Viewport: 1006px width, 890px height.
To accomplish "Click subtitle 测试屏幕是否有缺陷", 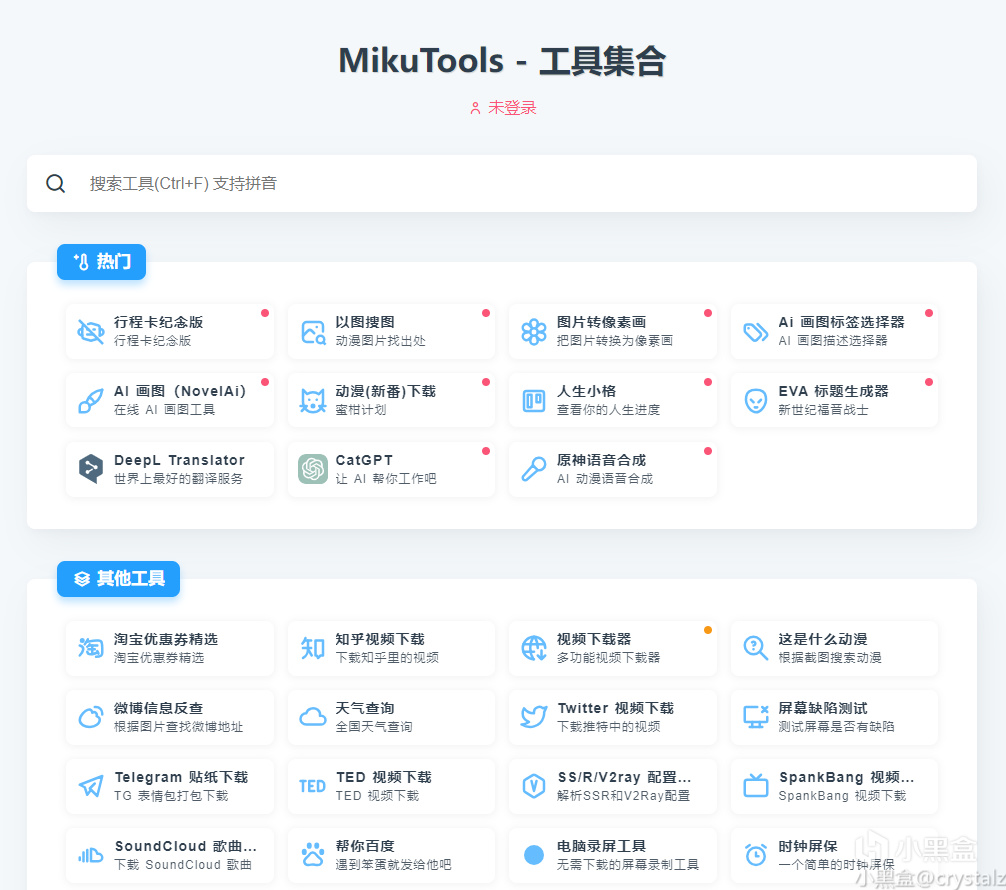I will pos(836,726).
